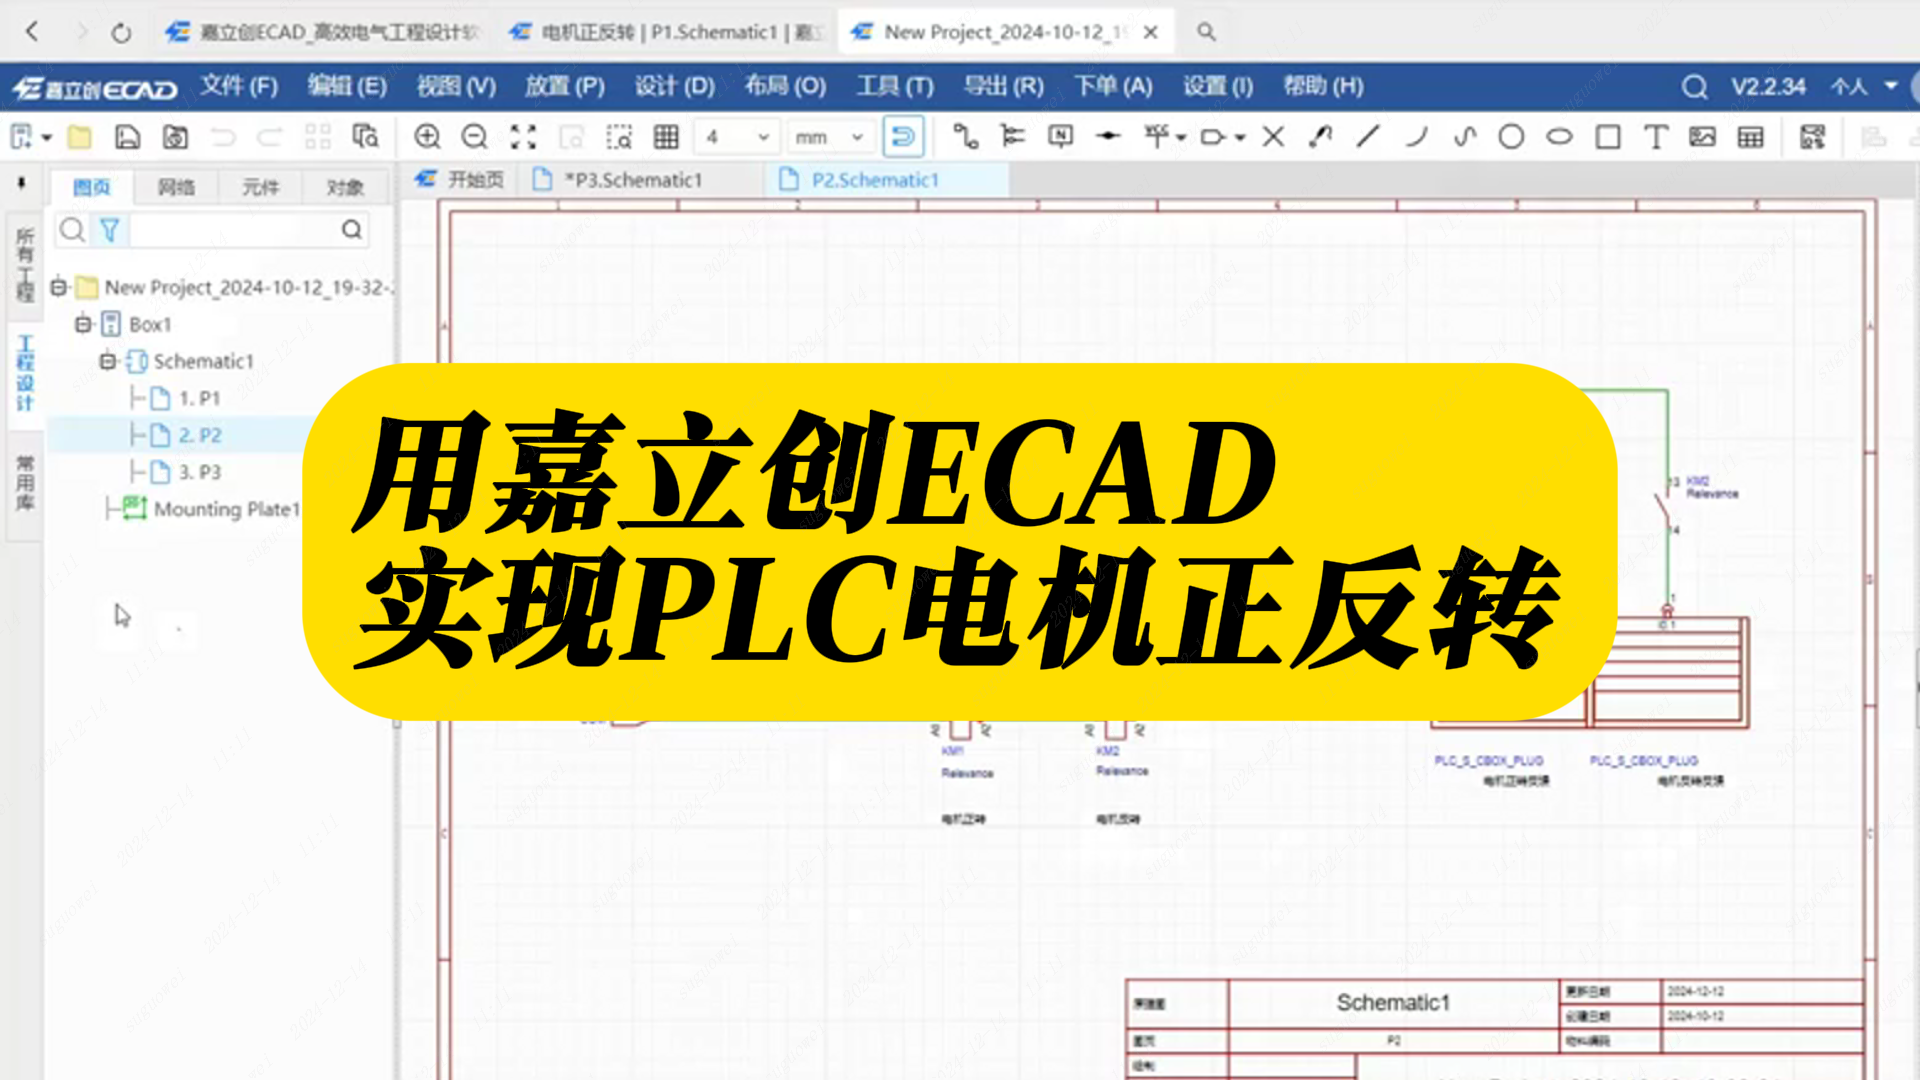
Task: Select the wire drawing tool
Action: (x=965, y=137)
